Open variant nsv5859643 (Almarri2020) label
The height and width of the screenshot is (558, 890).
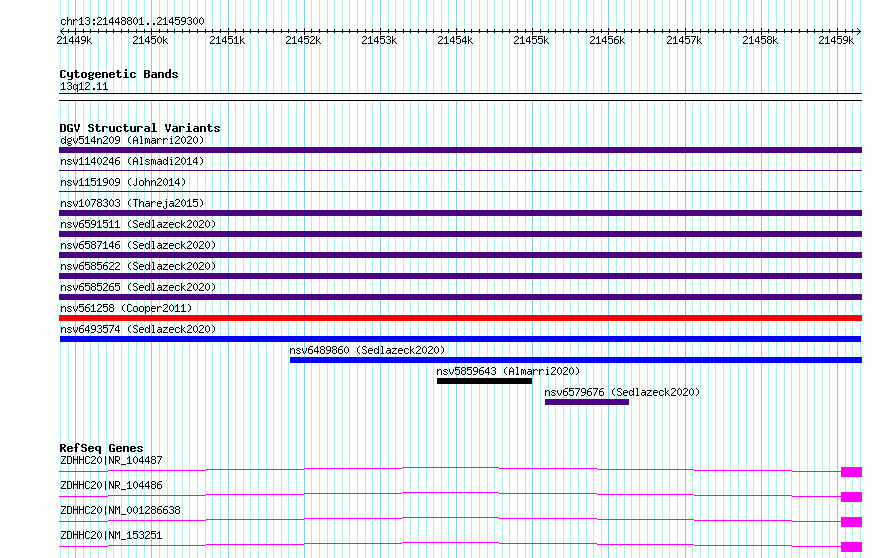(x=508, y=371)
